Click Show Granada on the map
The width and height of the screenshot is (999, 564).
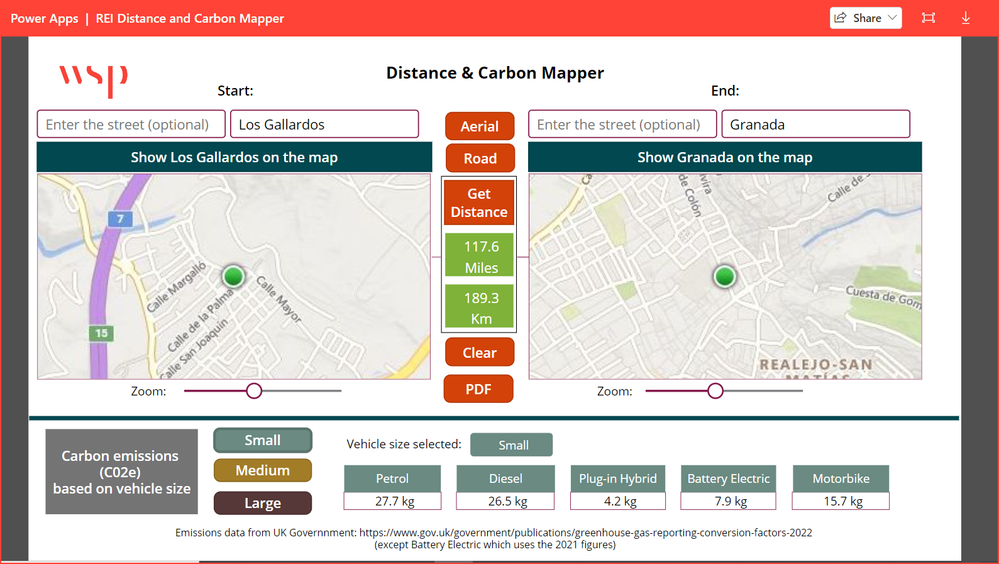(x=725, y=157)
